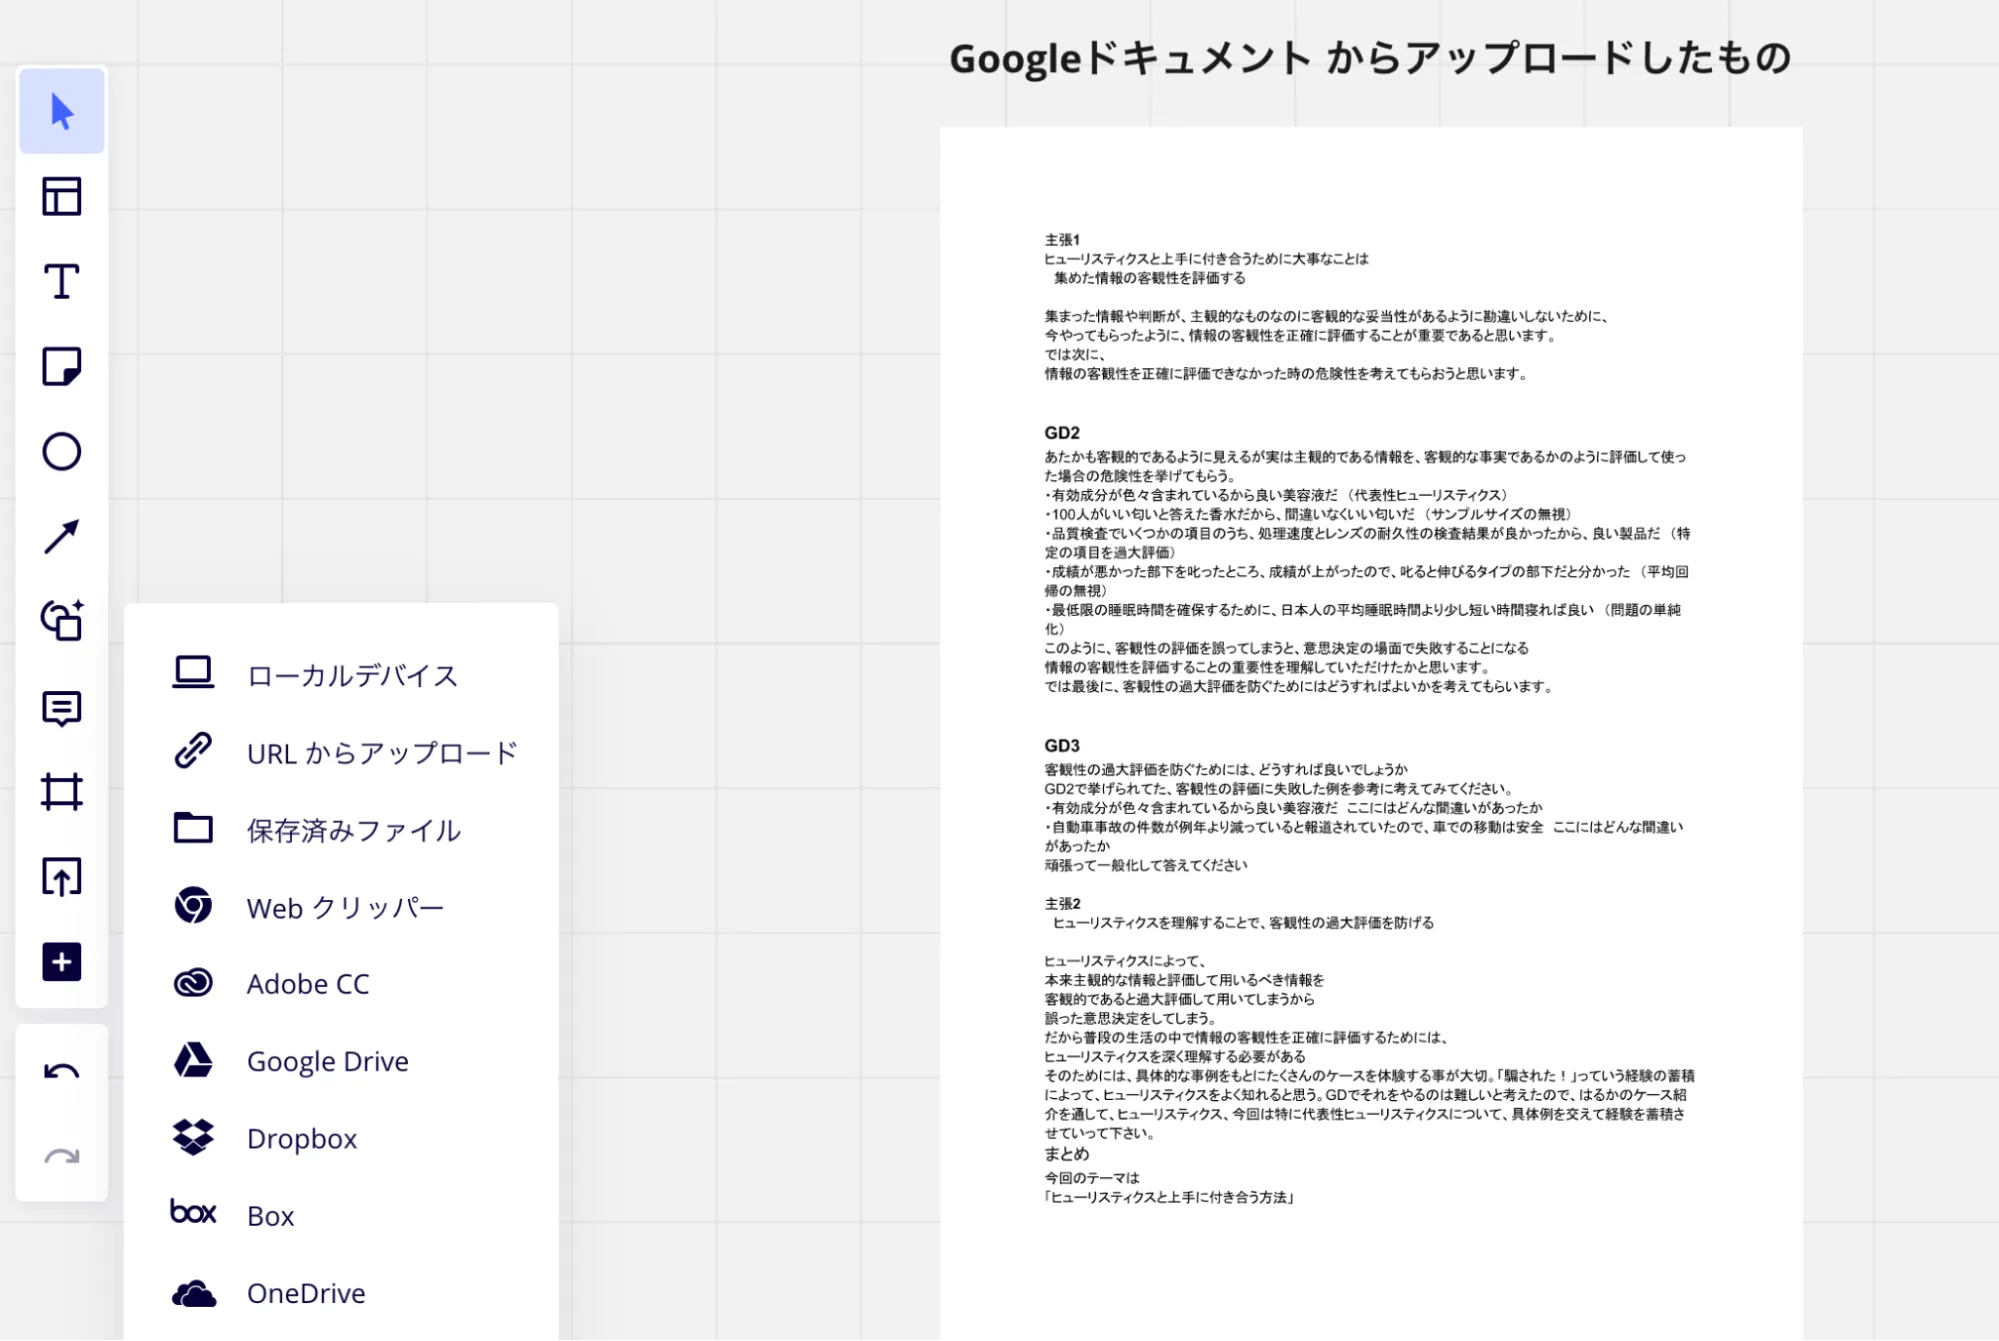This screenshot has height=1341, width=1999.
Task: Open the shapes and smart drawing tool
Action: [x=62, y=621]
